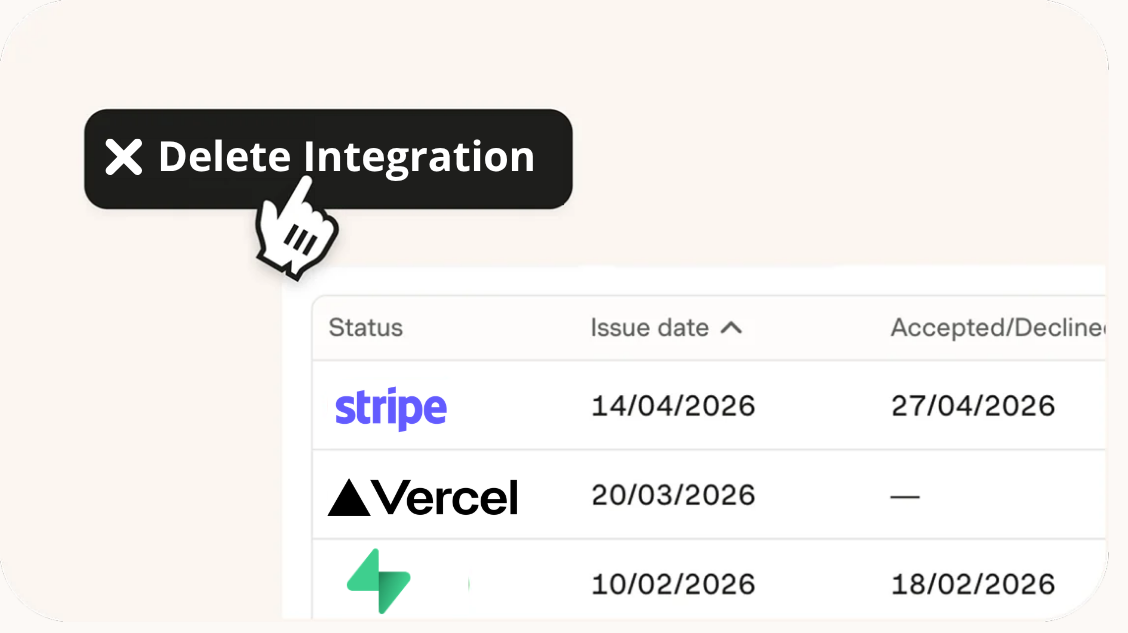Click the Vercel wordmark text
This screenshot has height=633, width=1128.
point(446,497)
